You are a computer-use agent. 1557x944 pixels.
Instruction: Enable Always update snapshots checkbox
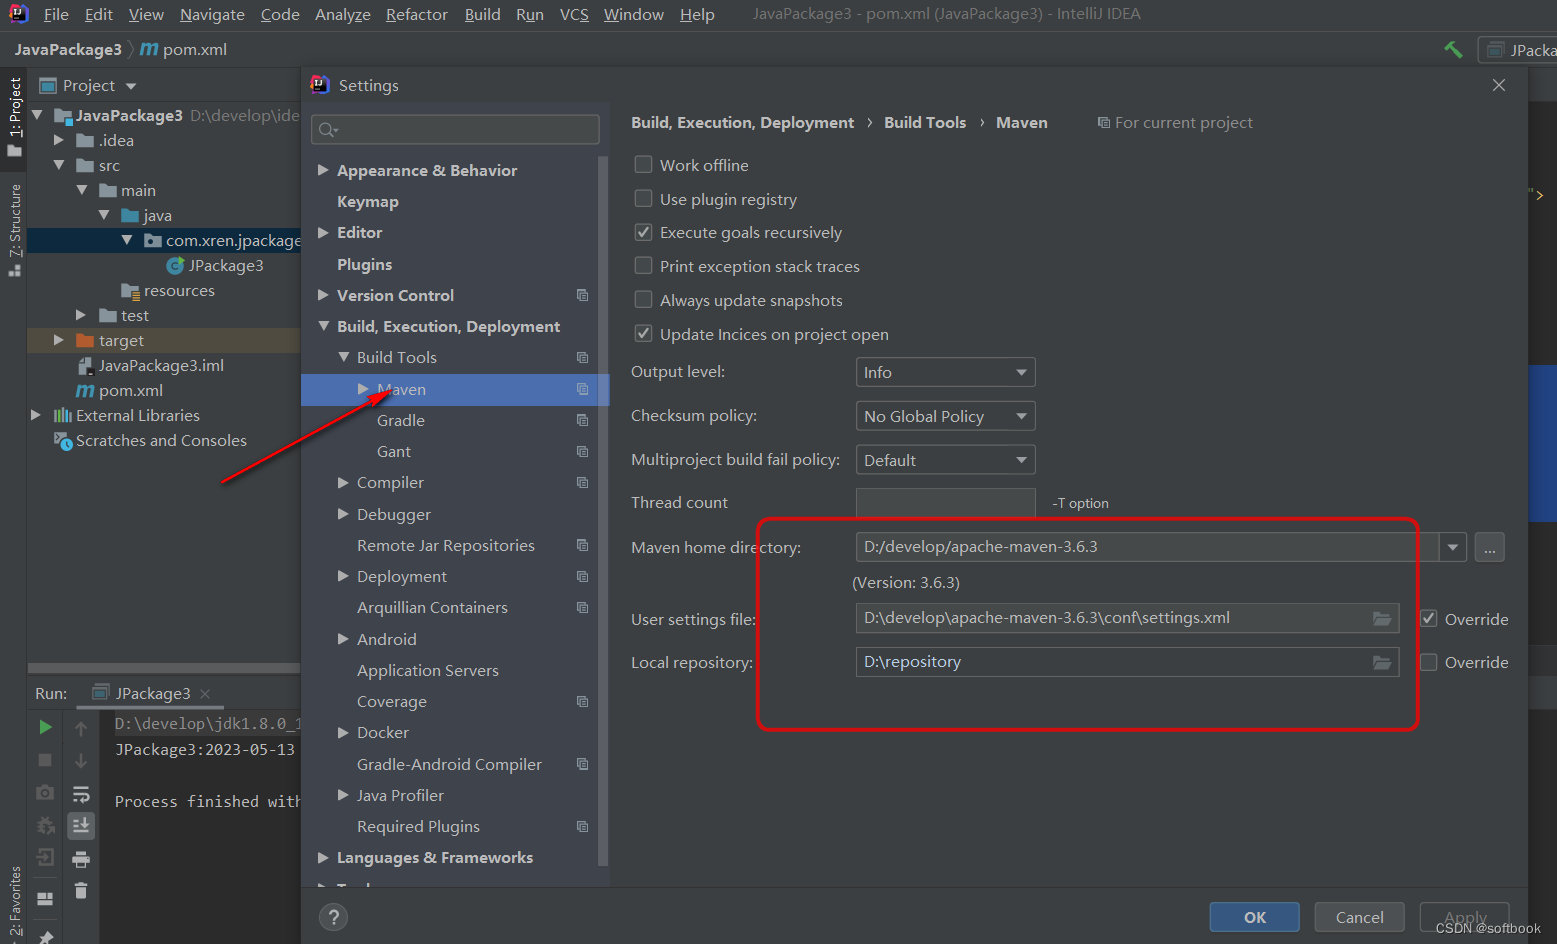[x=643, y=300]
